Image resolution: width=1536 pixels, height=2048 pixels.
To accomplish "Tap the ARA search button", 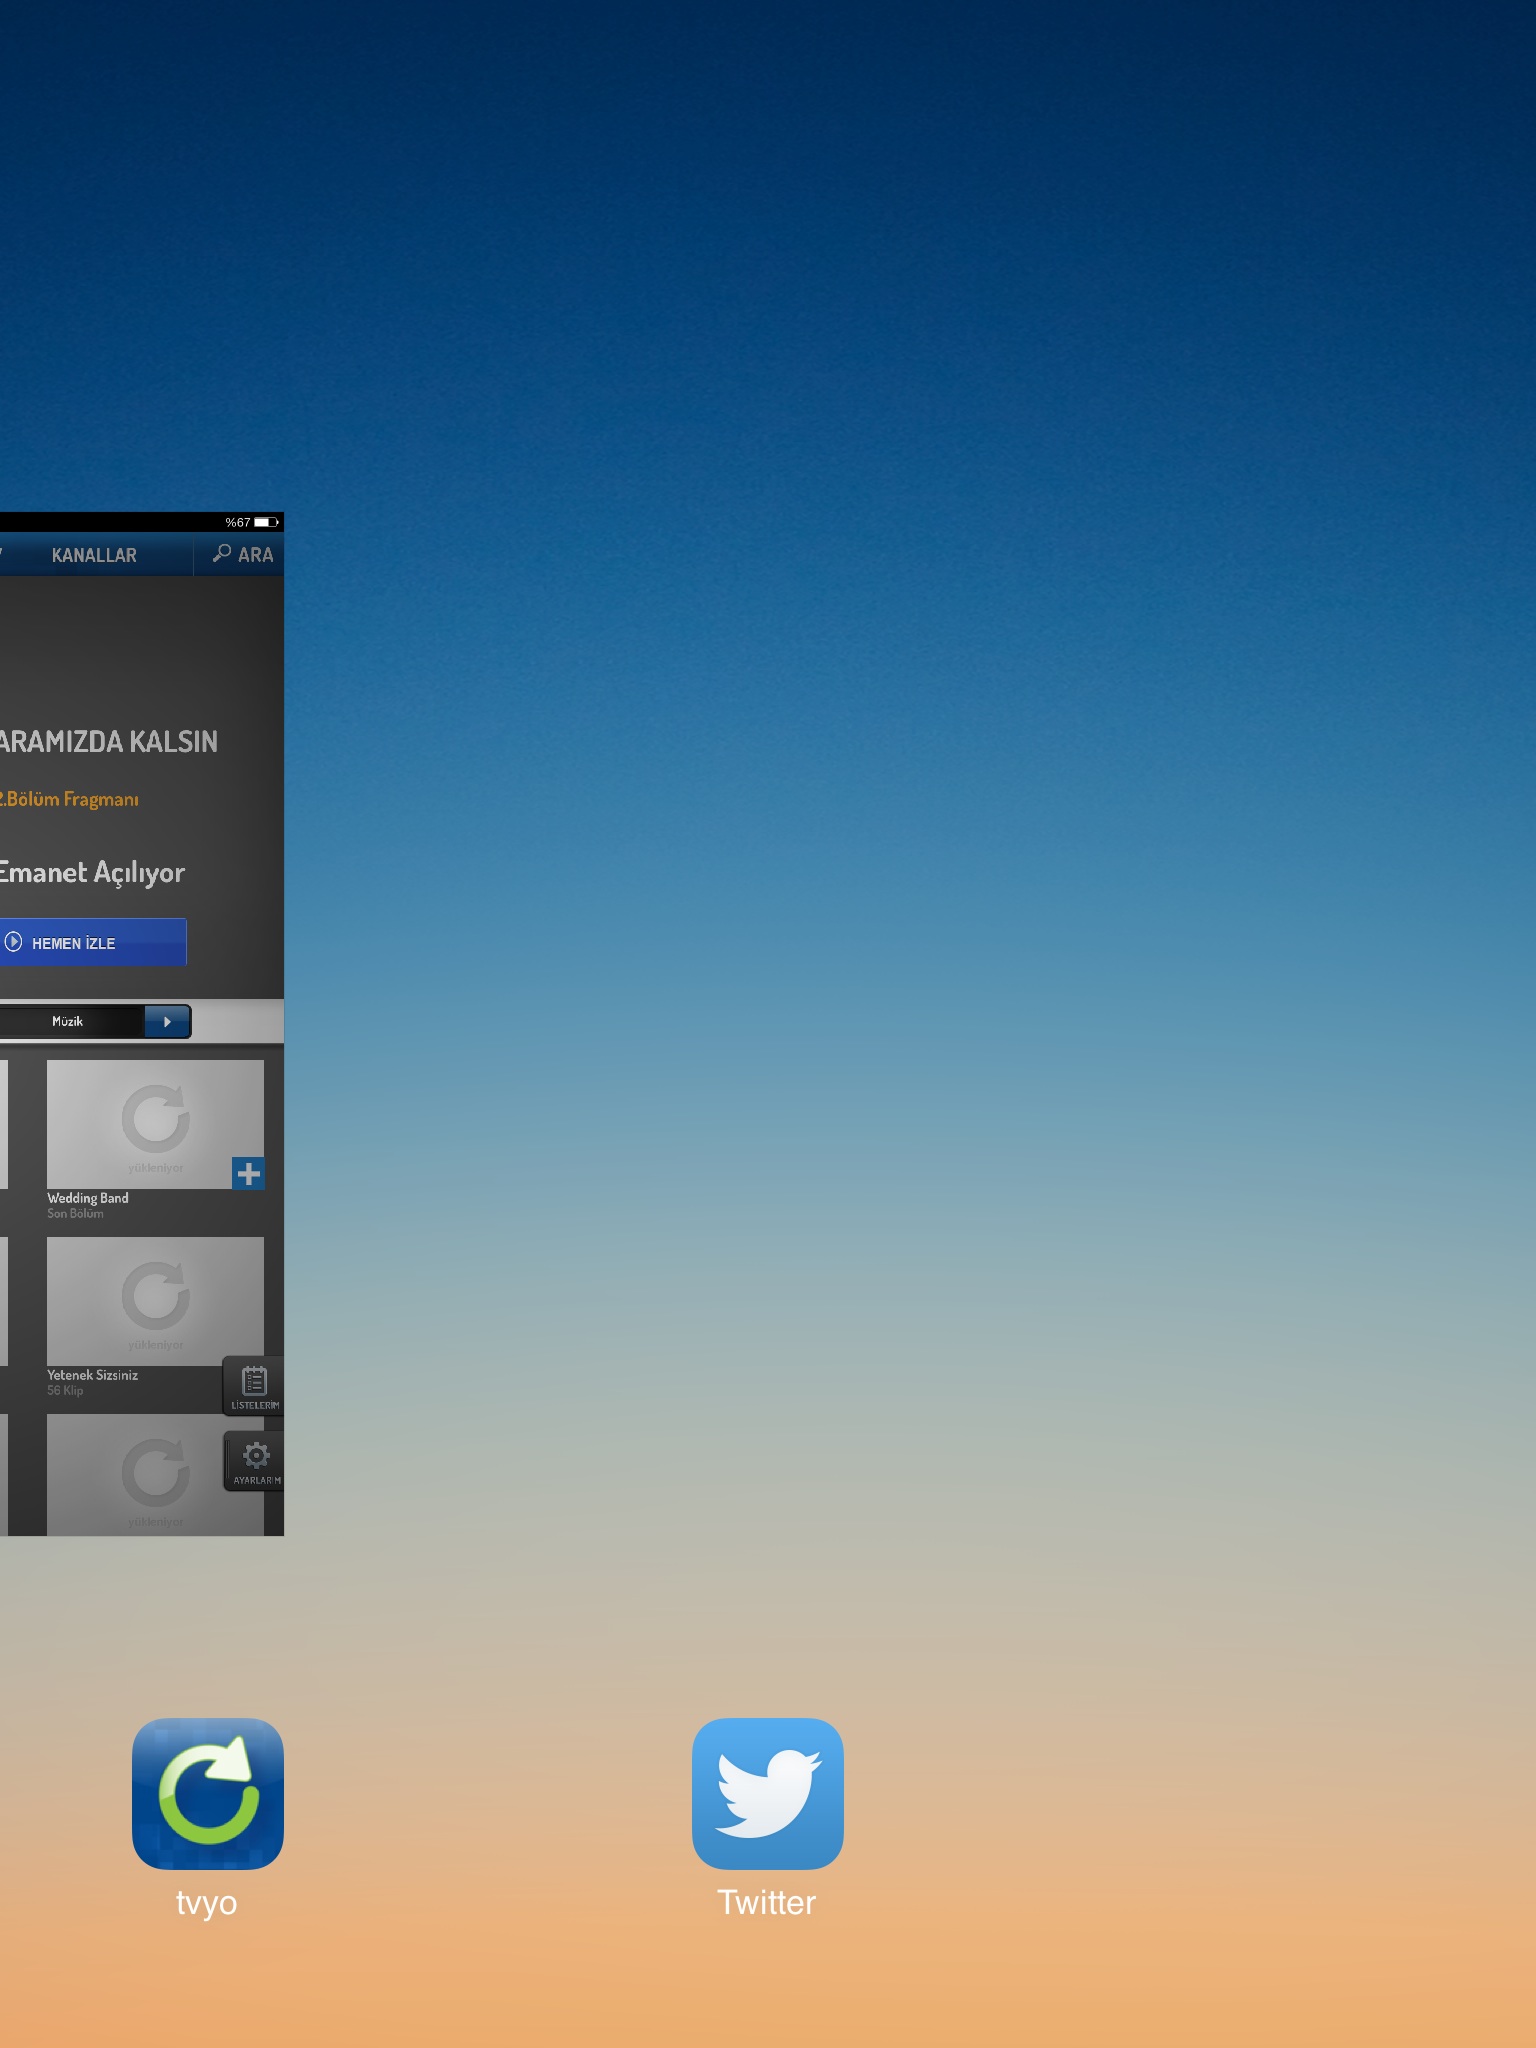I will 242,554.
